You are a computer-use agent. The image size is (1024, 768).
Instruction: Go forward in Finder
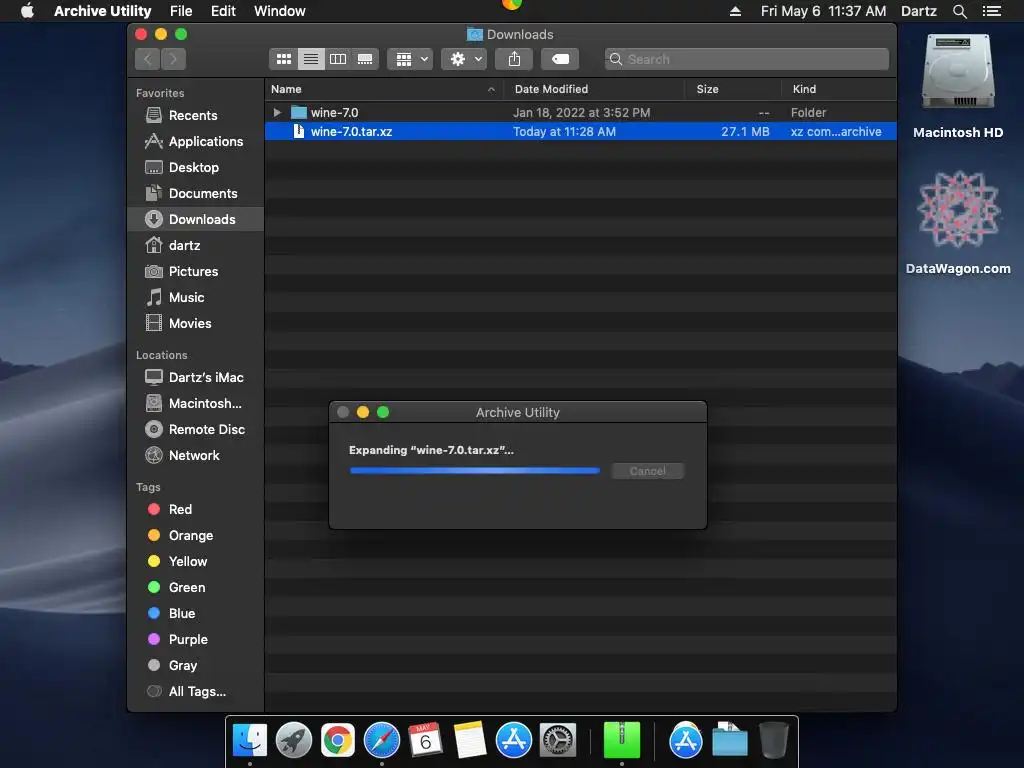[173, 59]
